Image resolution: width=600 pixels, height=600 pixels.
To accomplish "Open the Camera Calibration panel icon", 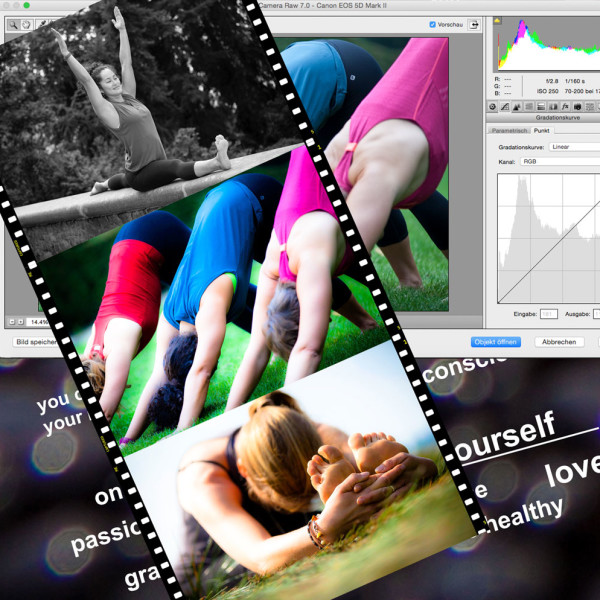I will pyautogui.click(x=577, y=107).
